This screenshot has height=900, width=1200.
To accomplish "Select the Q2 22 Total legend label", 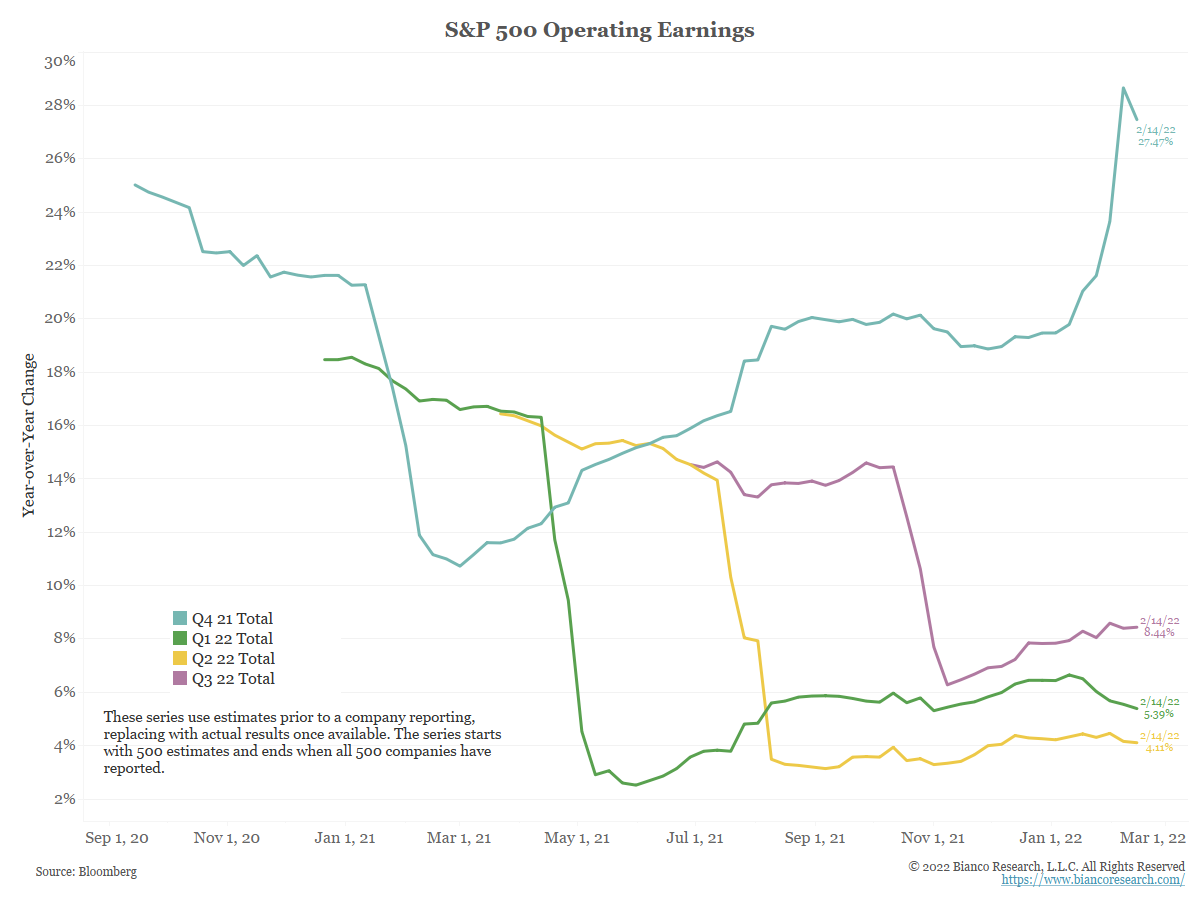I will (233, 659).
